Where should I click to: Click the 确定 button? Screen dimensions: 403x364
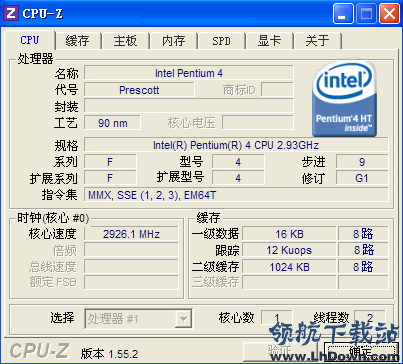361,352
